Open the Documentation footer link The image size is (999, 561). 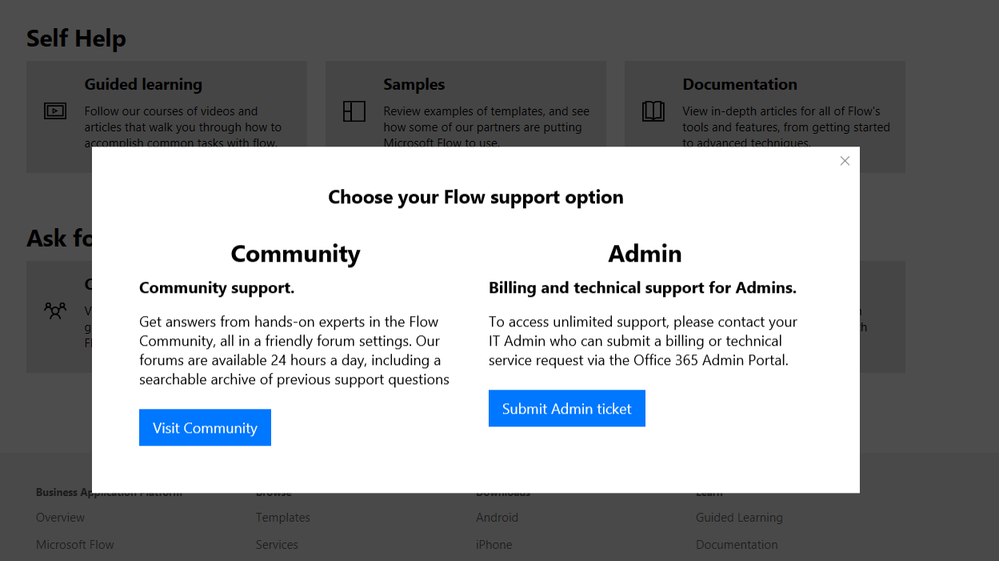point(736,545)
